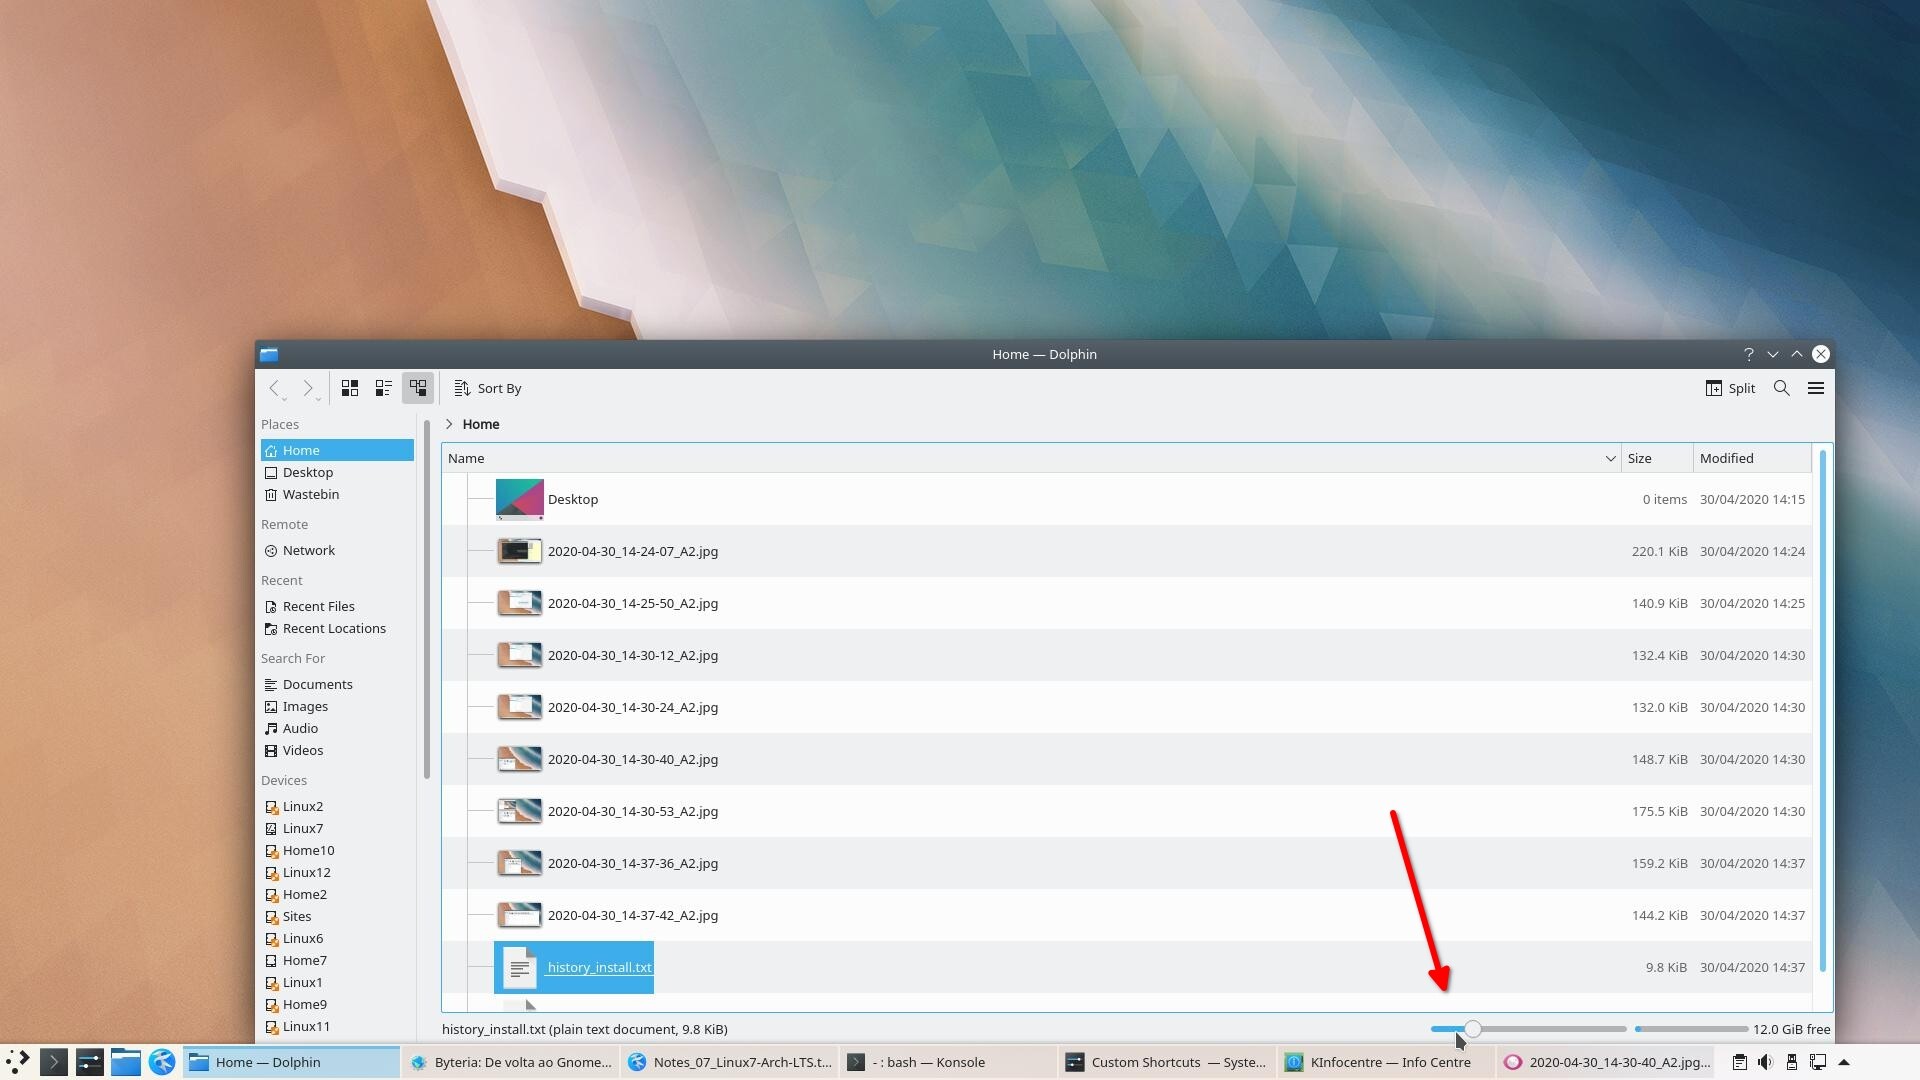Click the Name column header sort arrow
Image resolution: width=1920 pixels, height=1080 pixels.
pyautogui.click(x=1610, y=458)
